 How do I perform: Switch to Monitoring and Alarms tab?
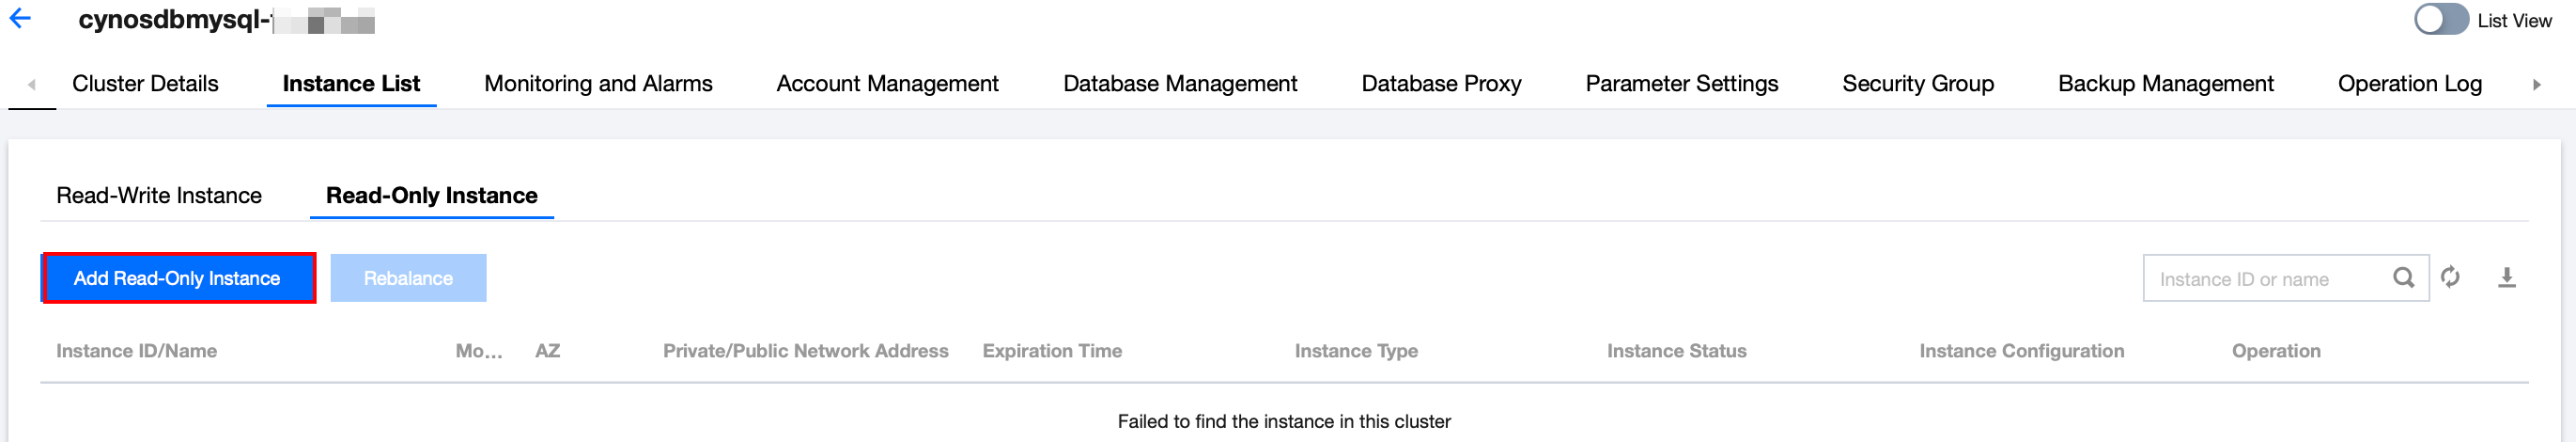[x=598, y=84]
